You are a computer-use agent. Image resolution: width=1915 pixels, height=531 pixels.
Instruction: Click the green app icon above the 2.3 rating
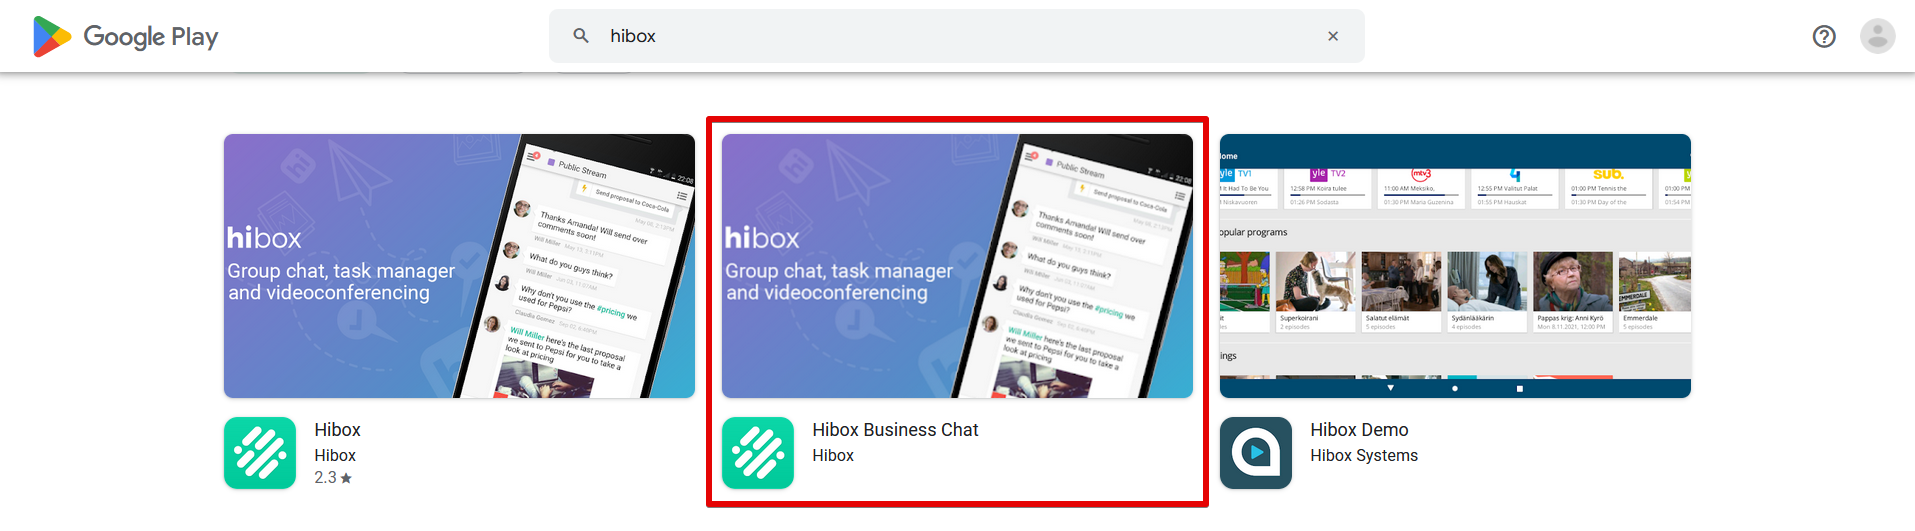coord(260,453)
